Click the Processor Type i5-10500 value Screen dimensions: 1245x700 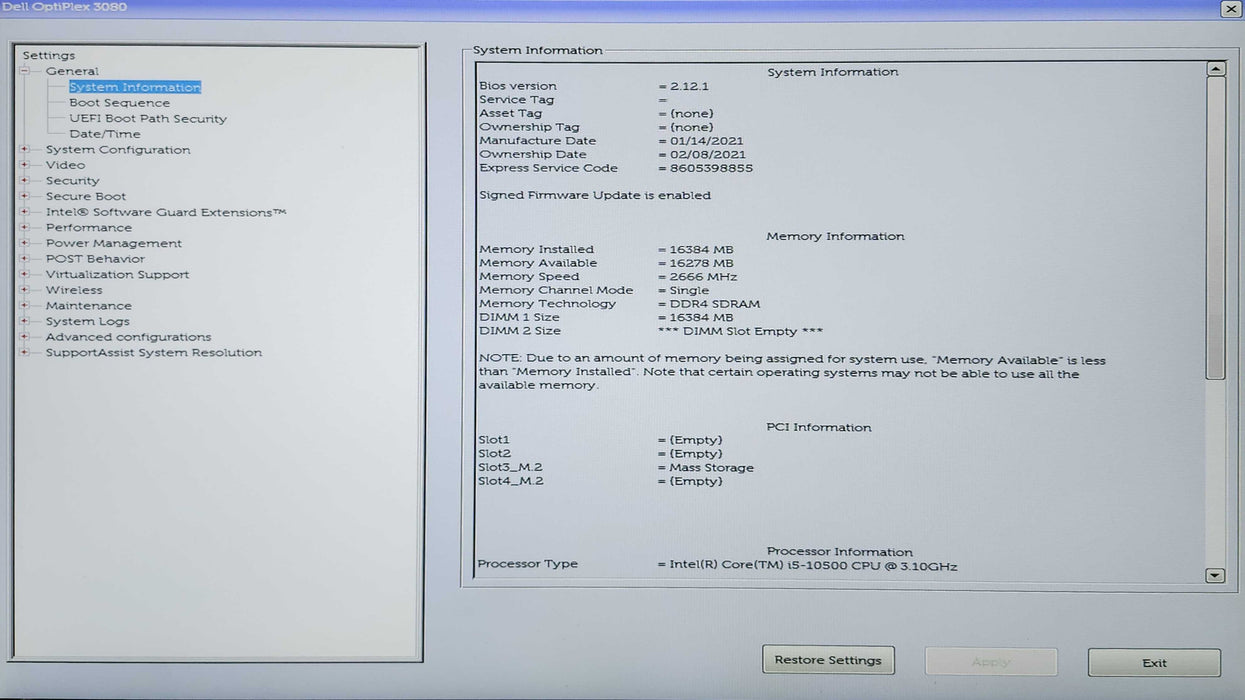point(813,566)
